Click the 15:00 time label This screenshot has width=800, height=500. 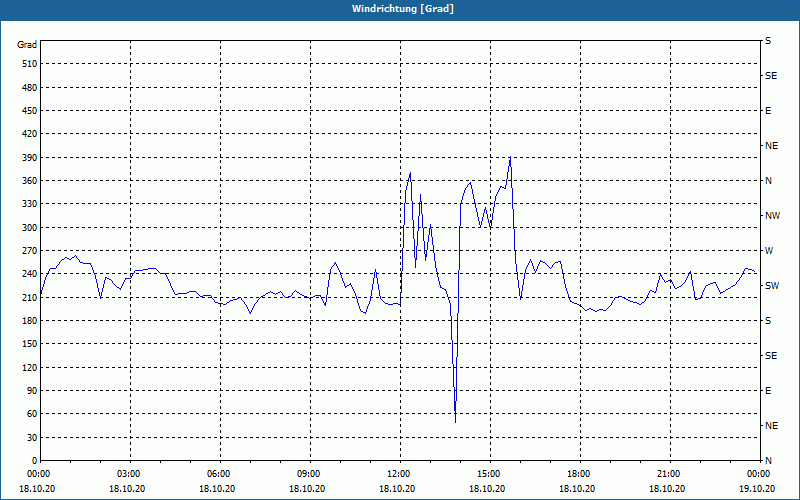click(x=487, y=474)
